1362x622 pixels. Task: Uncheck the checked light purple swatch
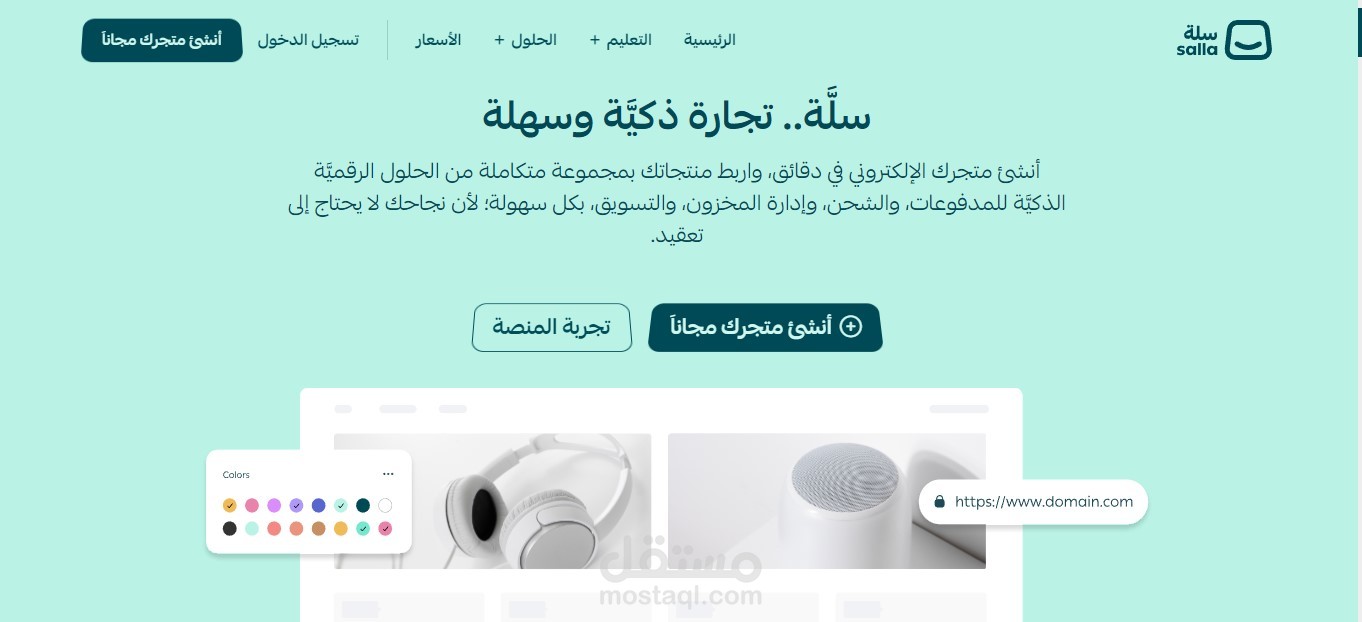tap(296, 505)
